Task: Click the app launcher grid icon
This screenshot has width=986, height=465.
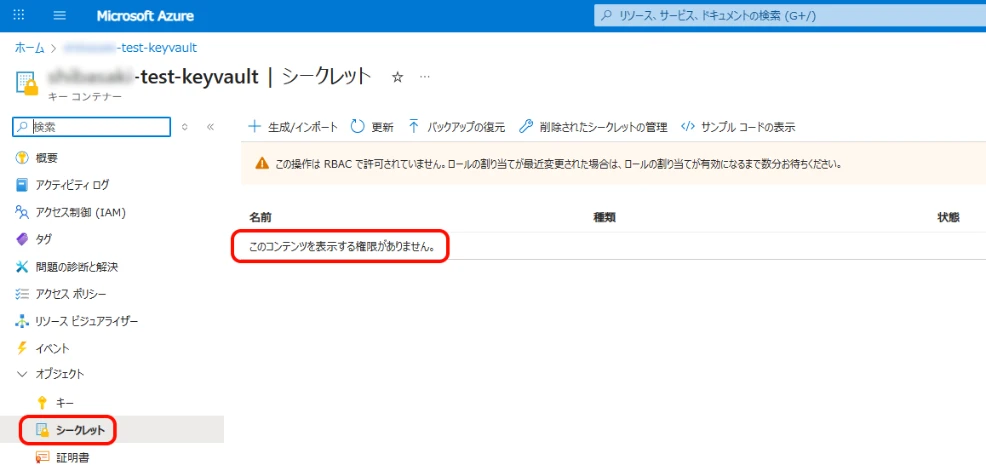Action: 20,16
